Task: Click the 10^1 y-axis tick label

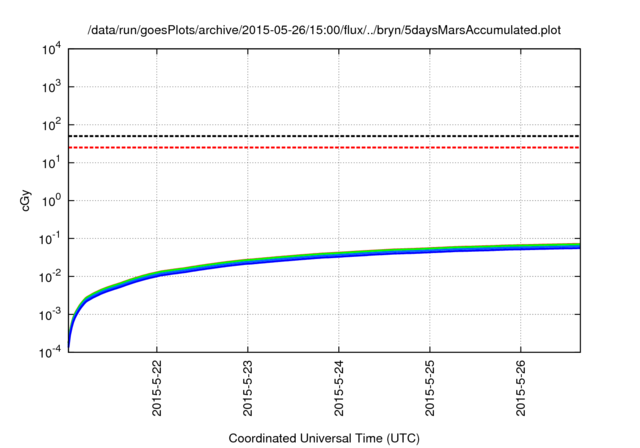Action: pos(51,163)
